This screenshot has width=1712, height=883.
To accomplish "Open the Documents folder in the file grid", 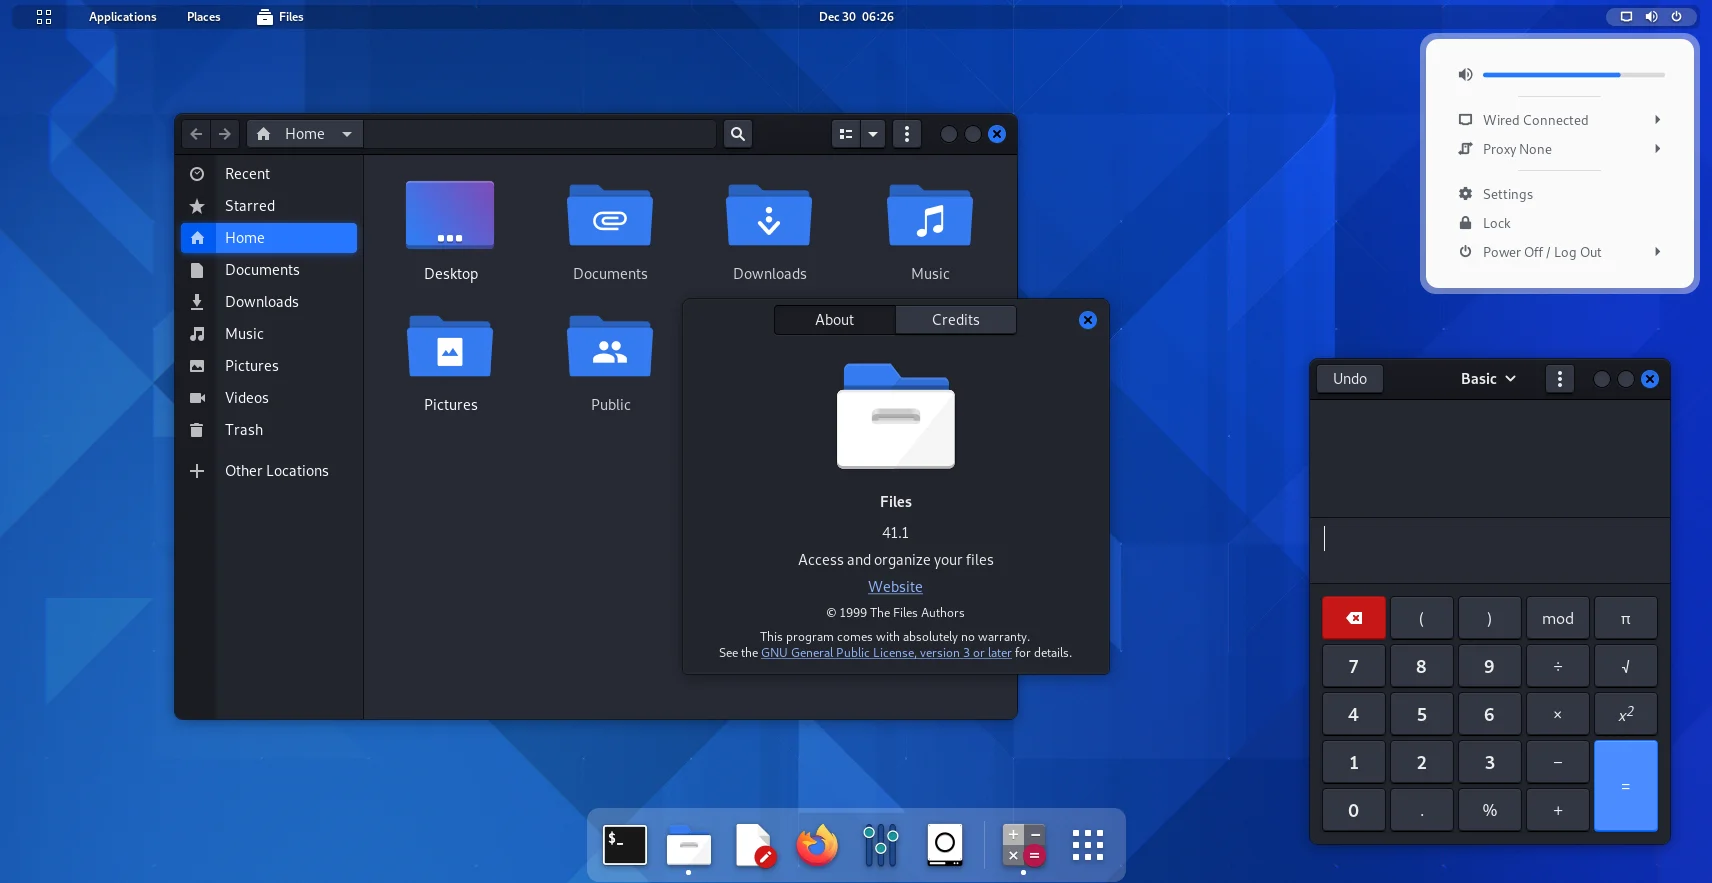I will [610, 215].
